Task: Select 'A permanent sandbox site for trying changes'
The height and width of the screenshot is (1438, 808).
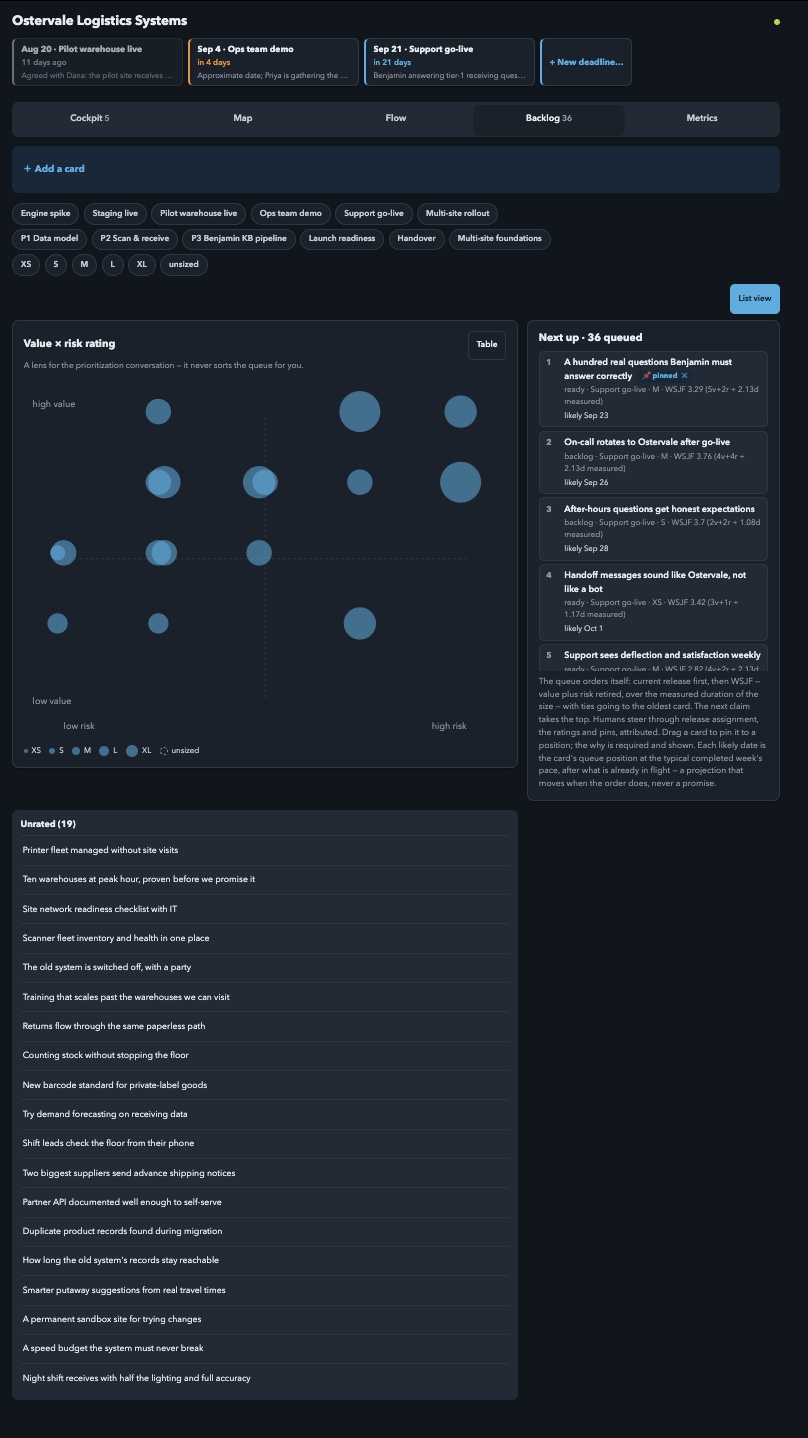Action: coord(265,1319)
